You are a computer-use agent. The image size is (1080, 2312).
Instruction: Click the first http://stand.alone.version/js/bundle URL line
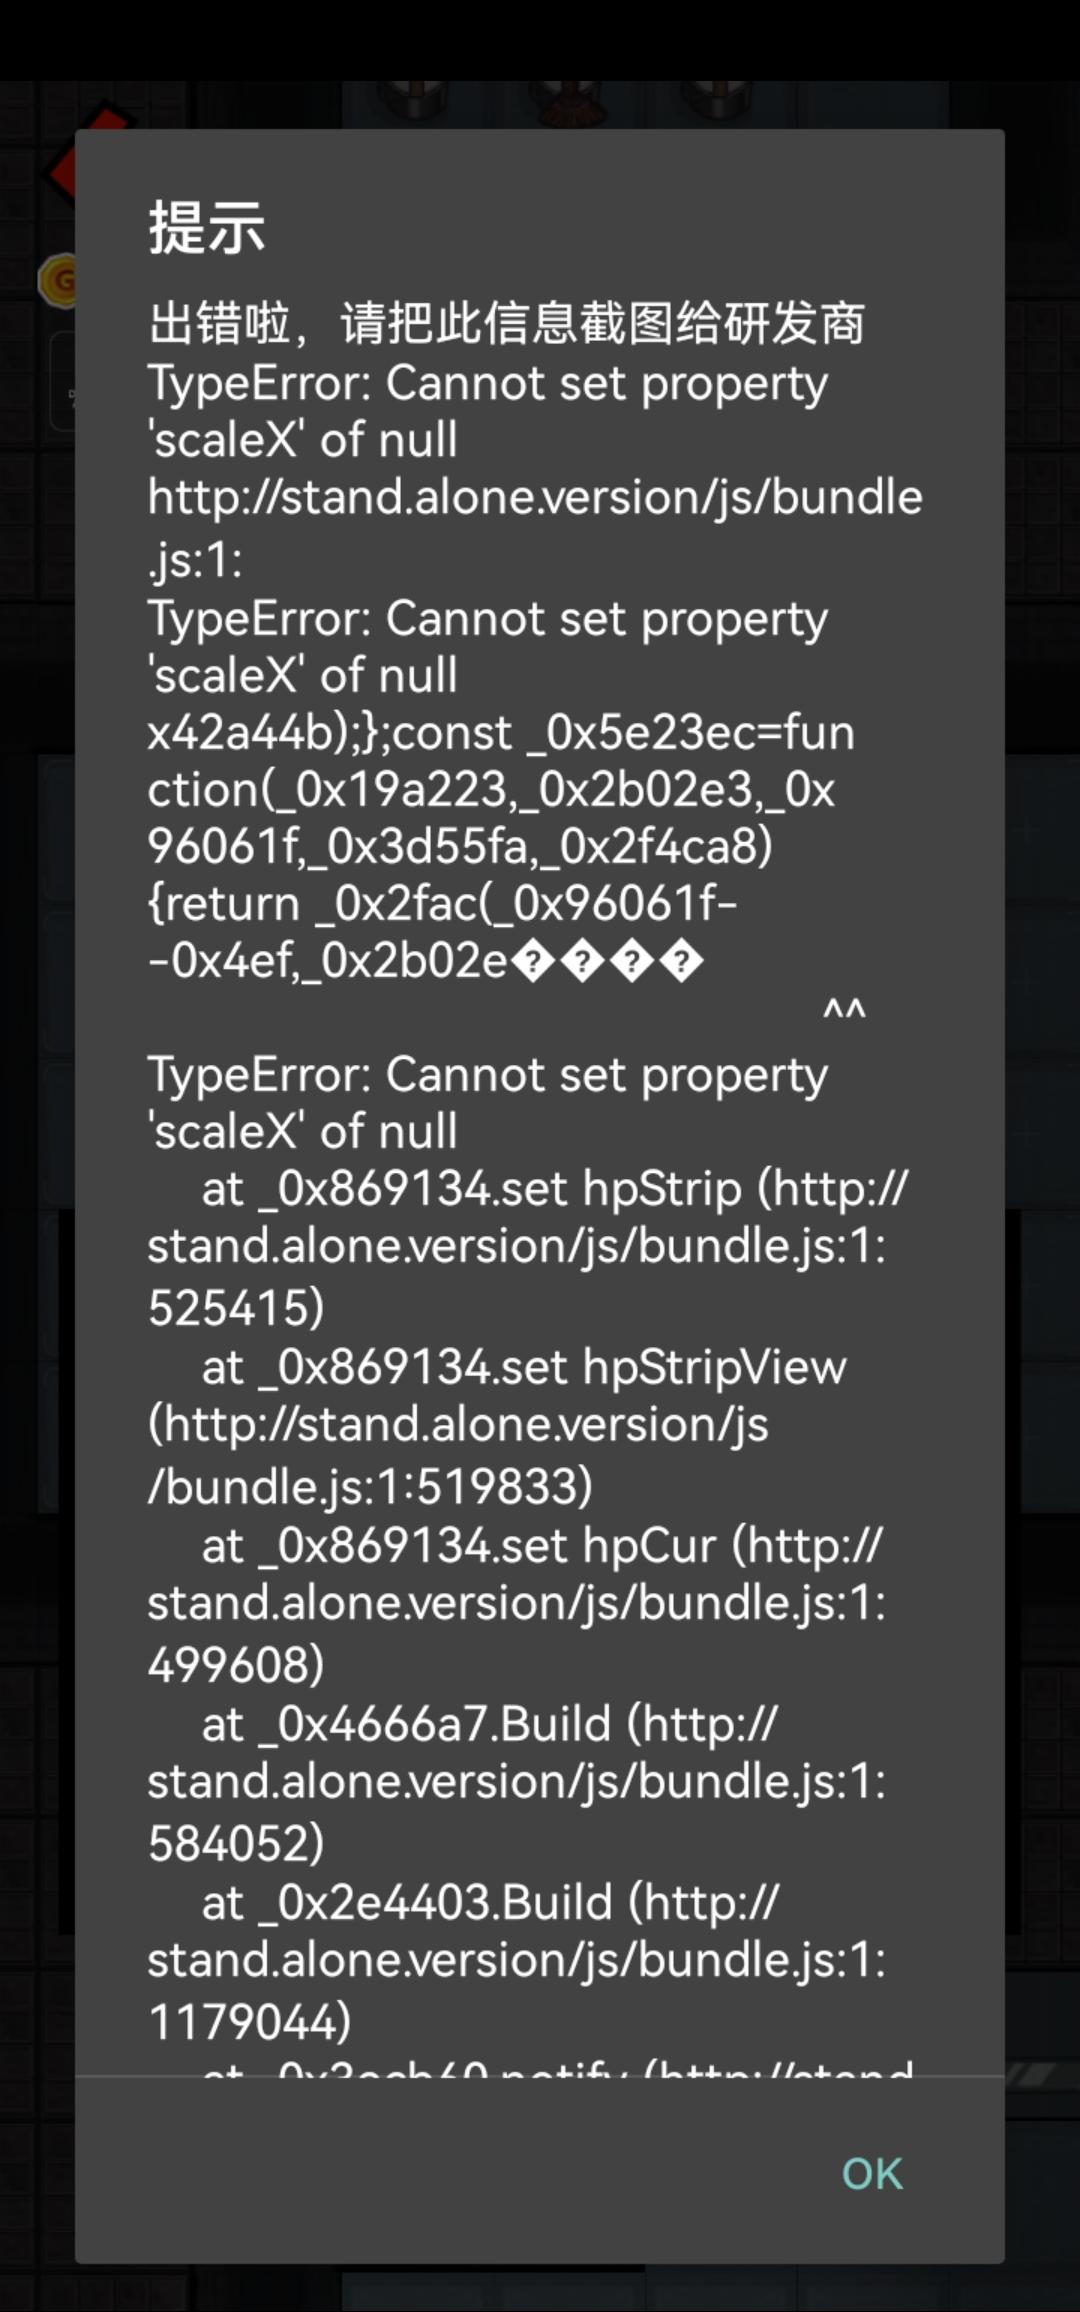(x=535, y=497)
